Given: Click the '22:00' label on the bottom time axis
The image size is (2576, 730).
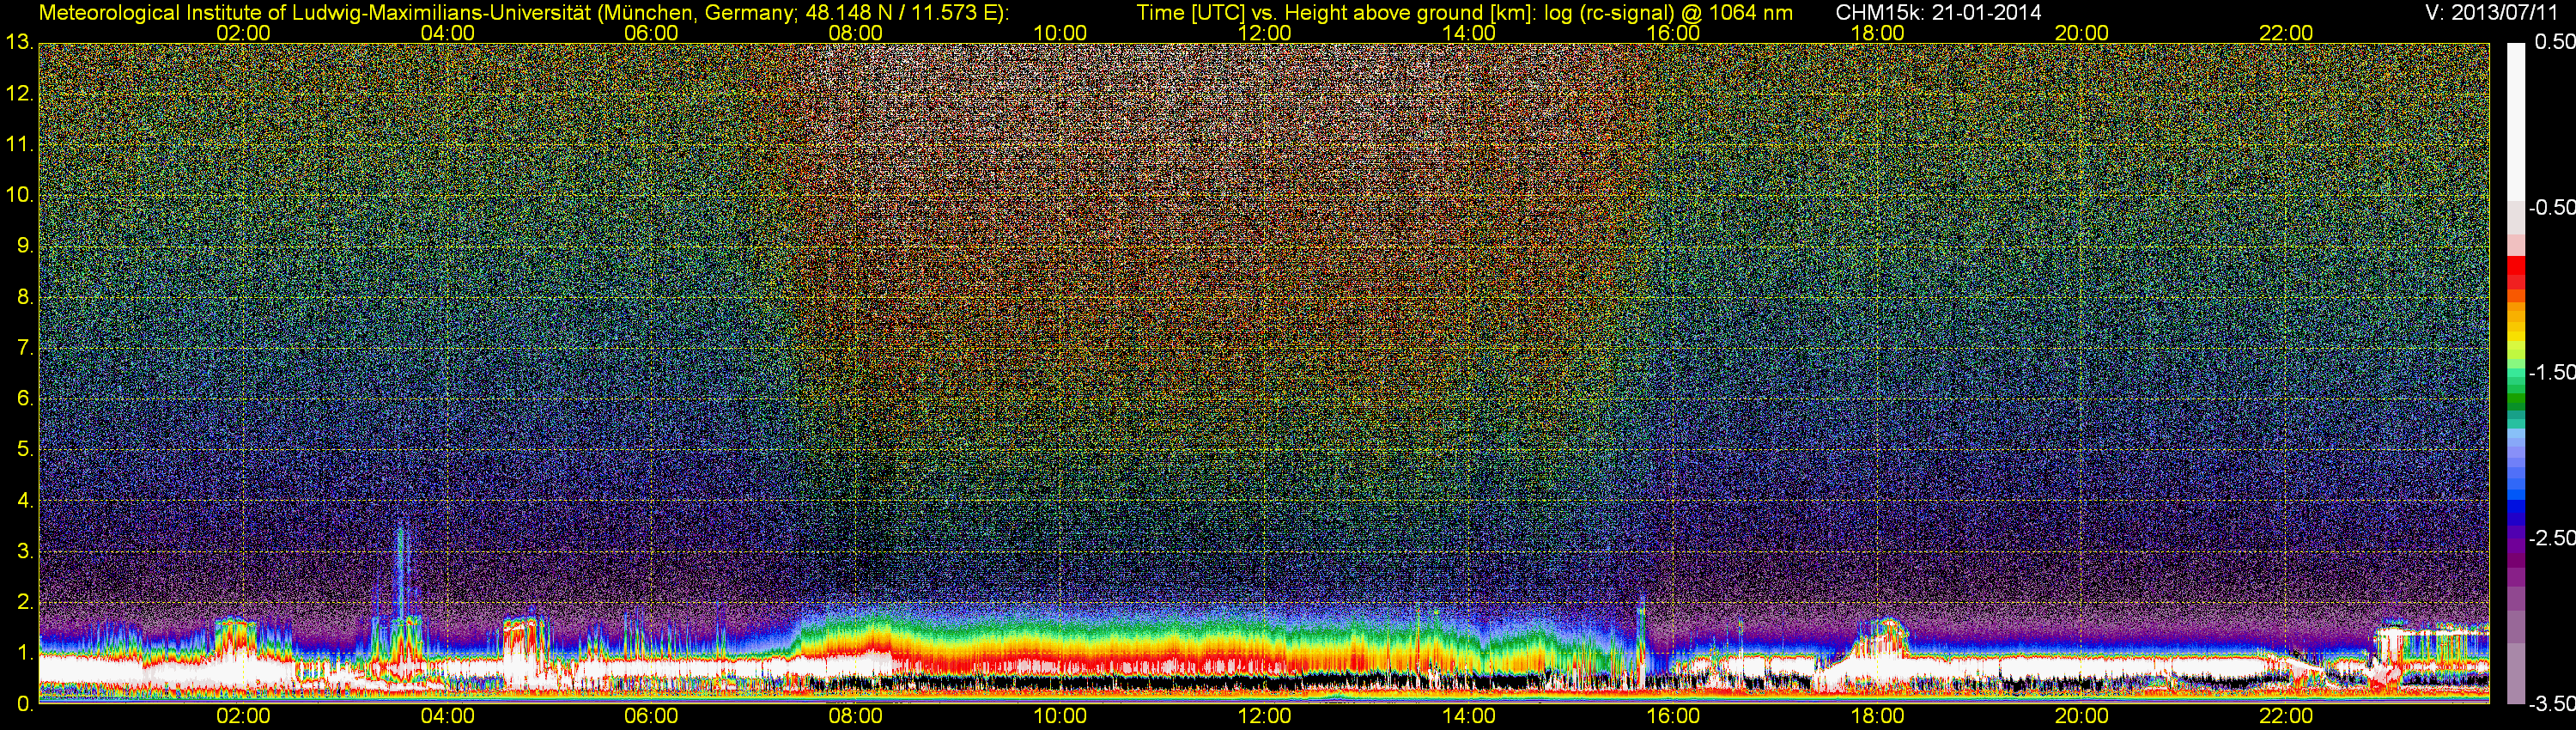Looking at the screenshot, I should coord(2286,716).
